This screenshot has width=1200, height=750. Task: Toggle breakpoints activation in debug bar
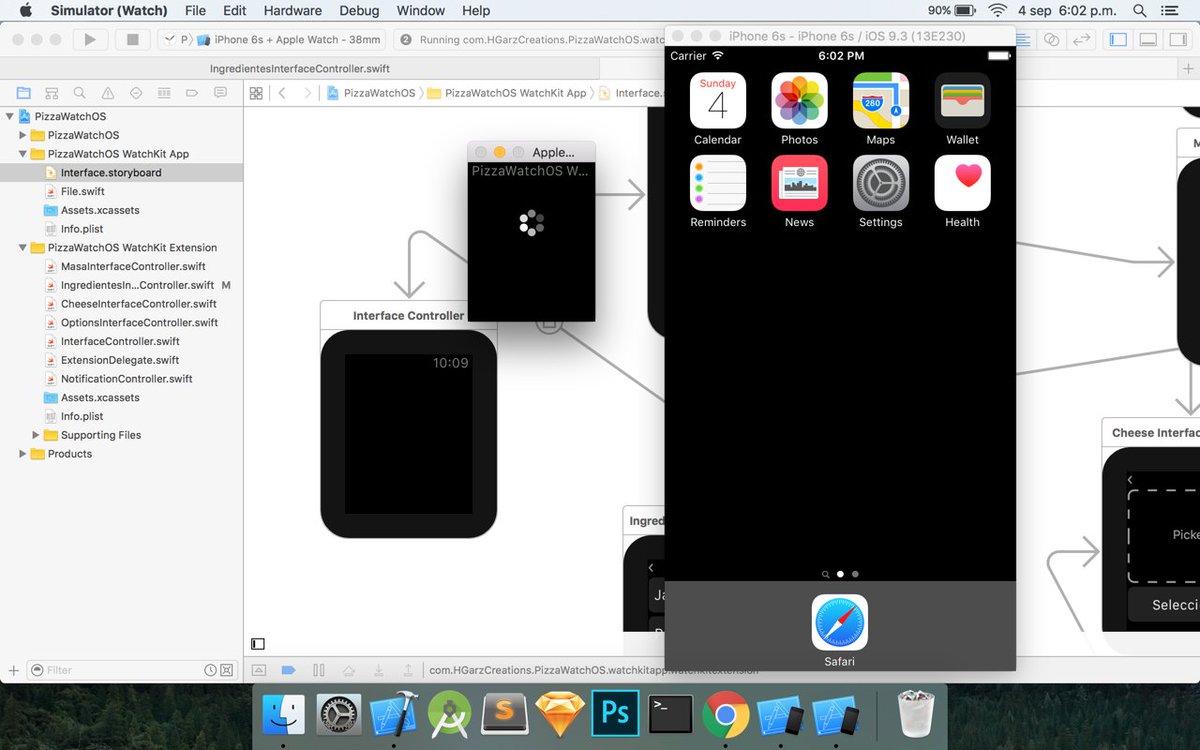[289, 670]
